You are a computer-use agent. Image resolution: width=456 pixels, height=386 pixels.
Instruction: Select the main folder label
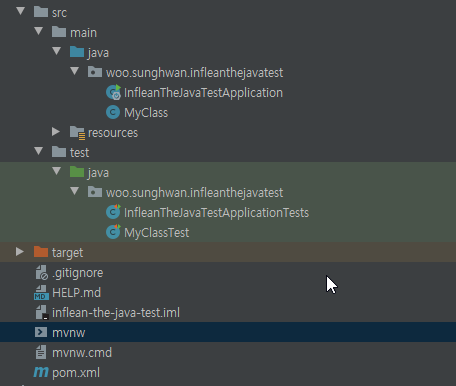click(83, 33)
